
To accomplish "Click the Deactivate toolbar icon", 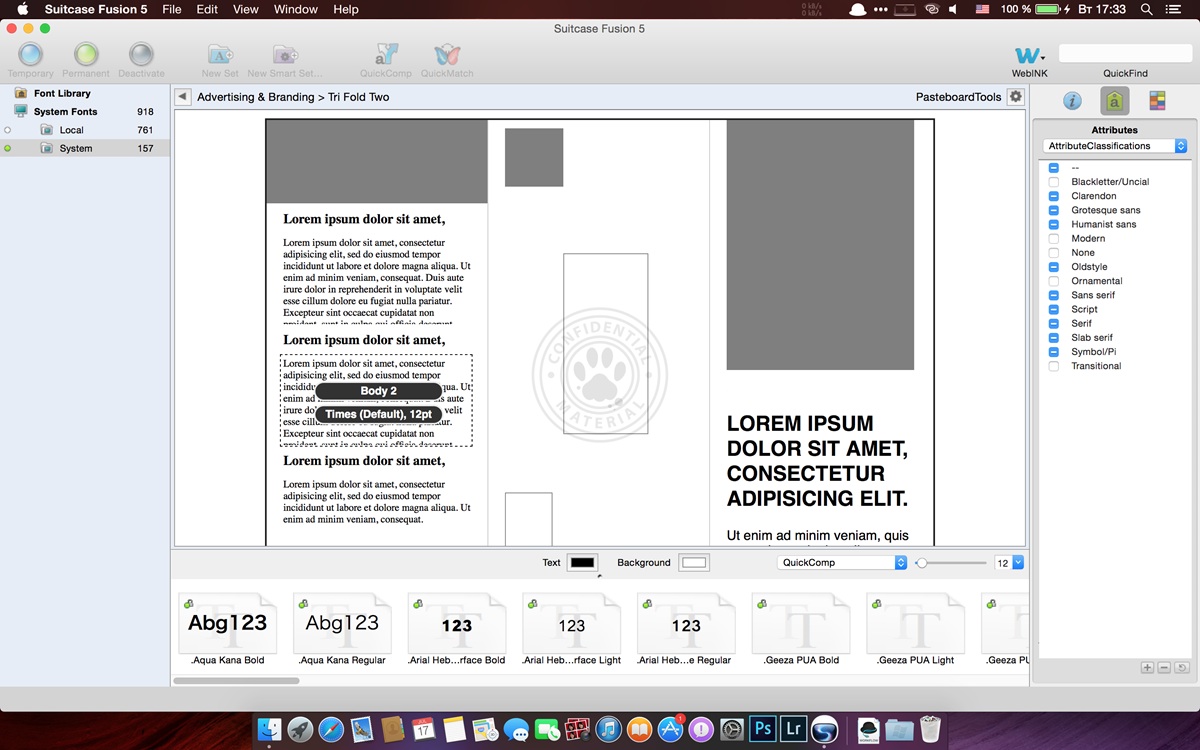I will click(141, 54).
